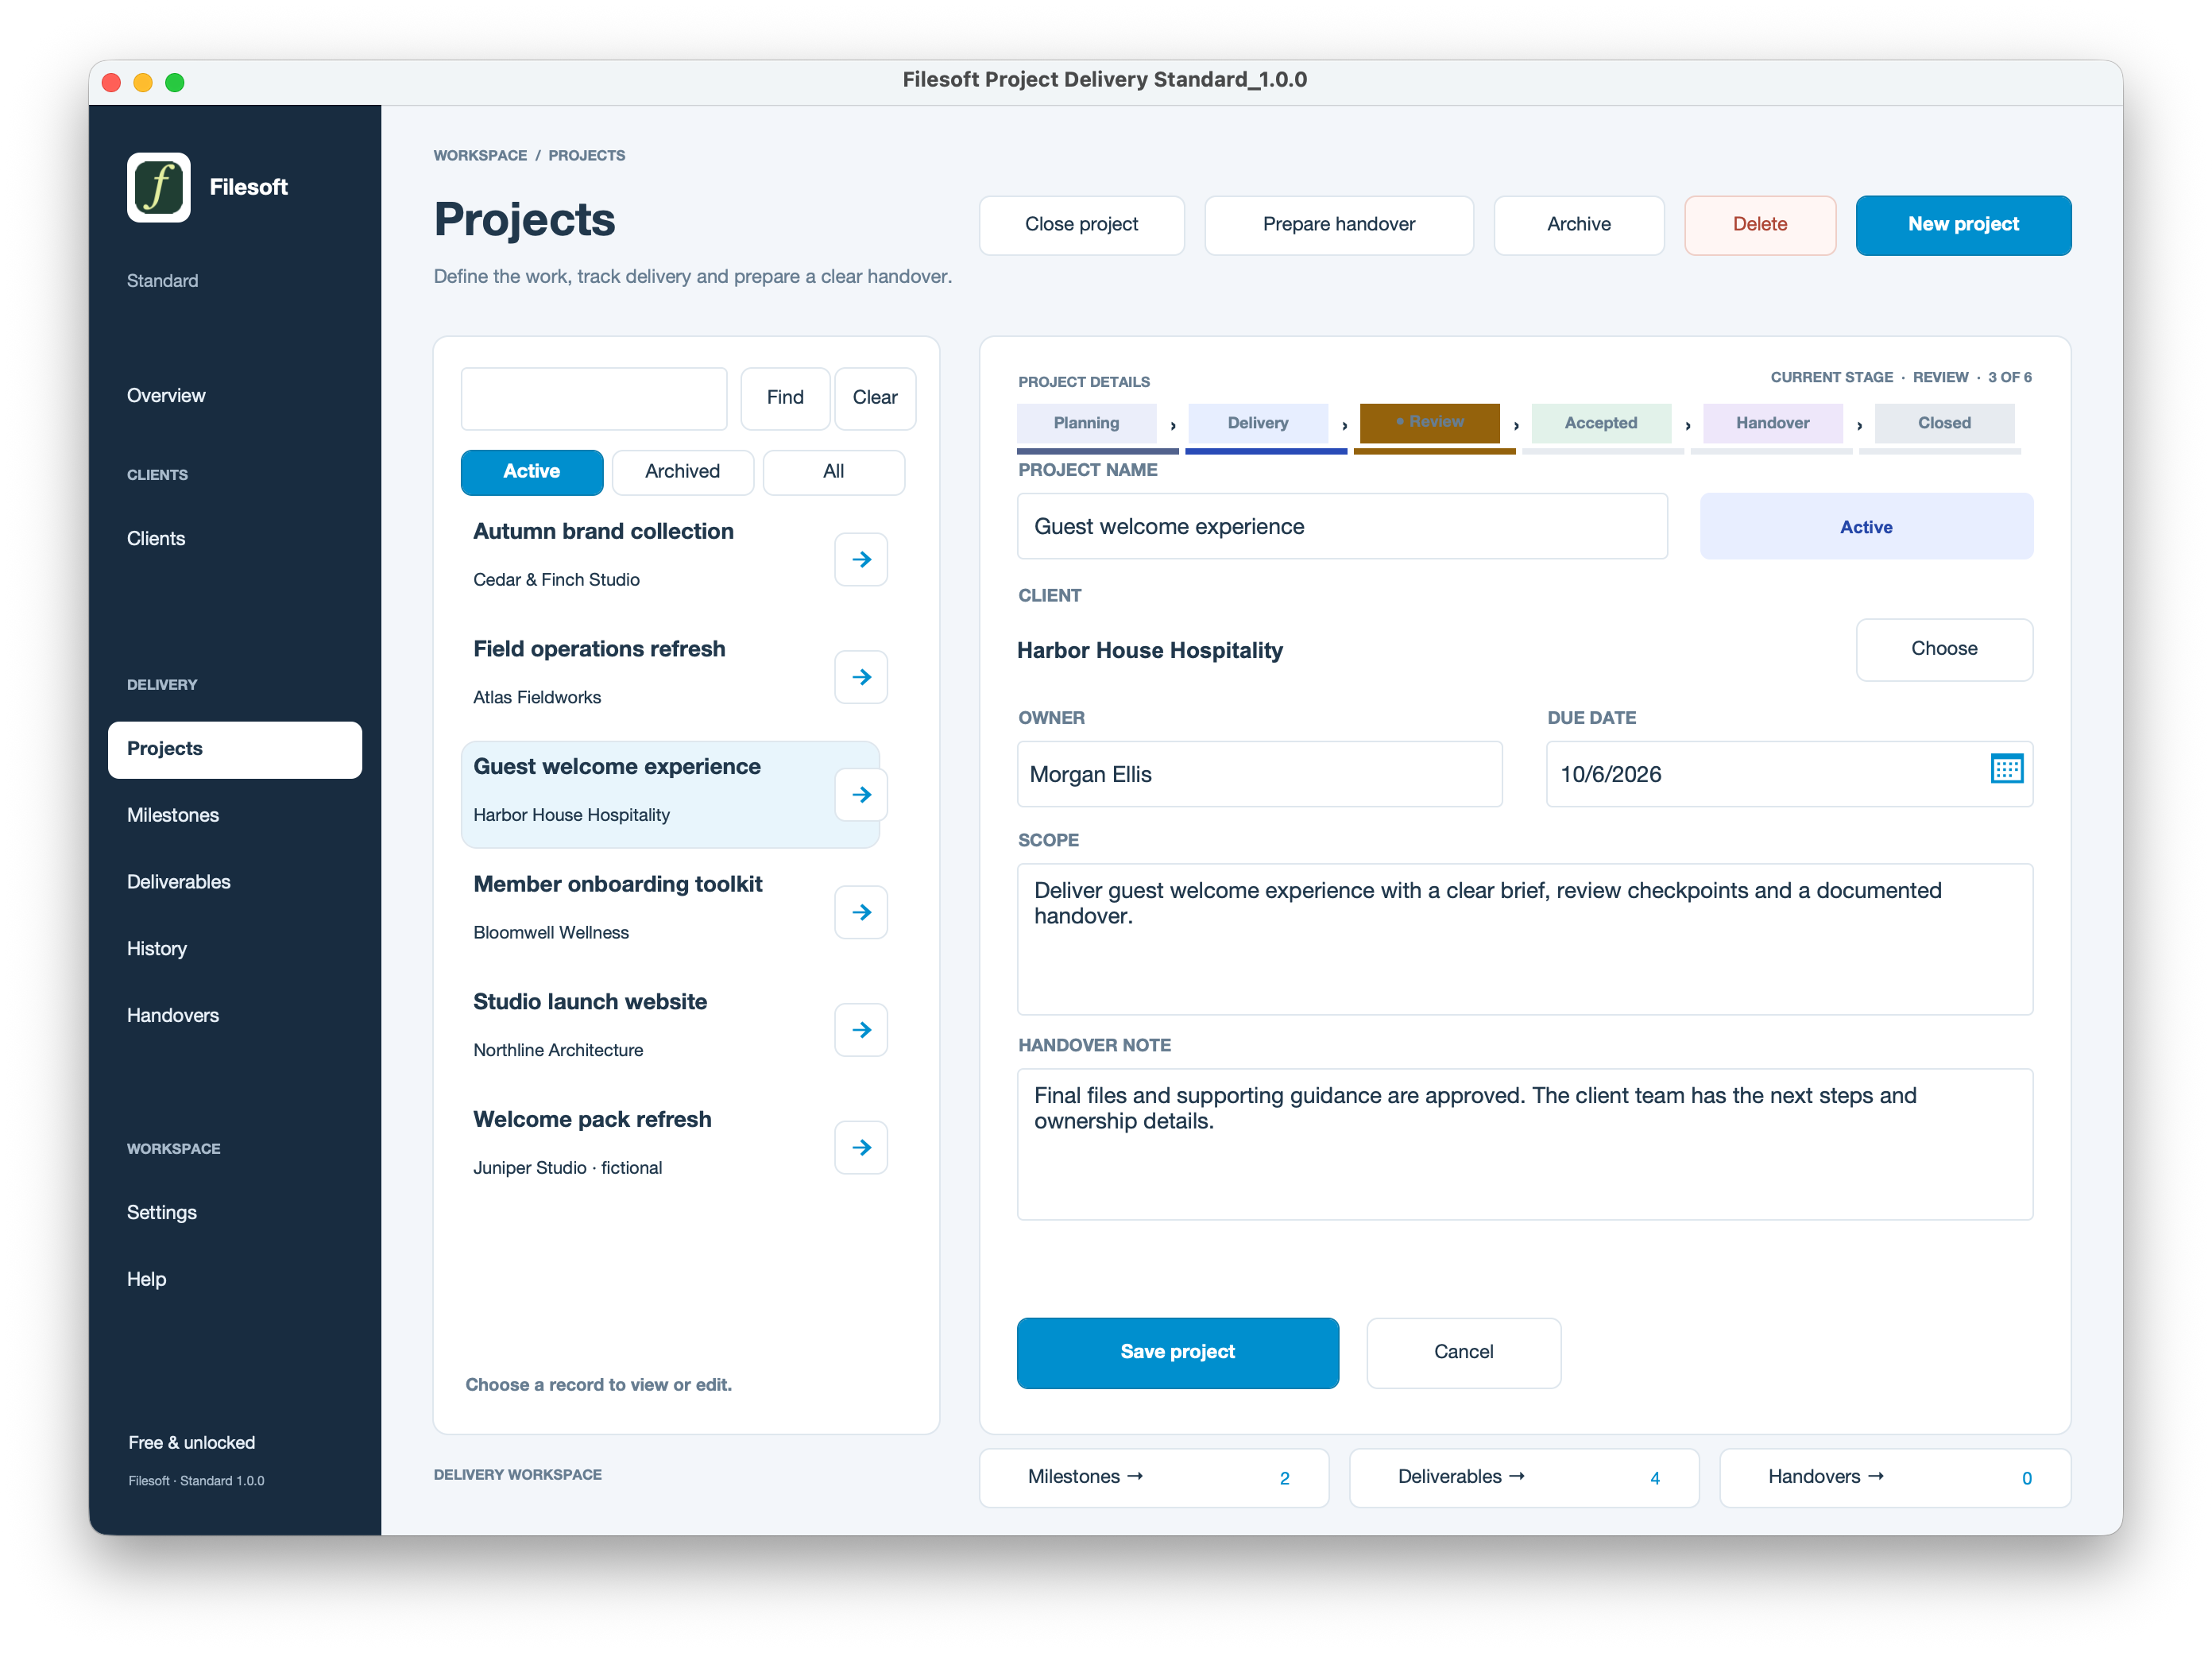
Task: Select the Review stage
Action: pos(1429,423)
